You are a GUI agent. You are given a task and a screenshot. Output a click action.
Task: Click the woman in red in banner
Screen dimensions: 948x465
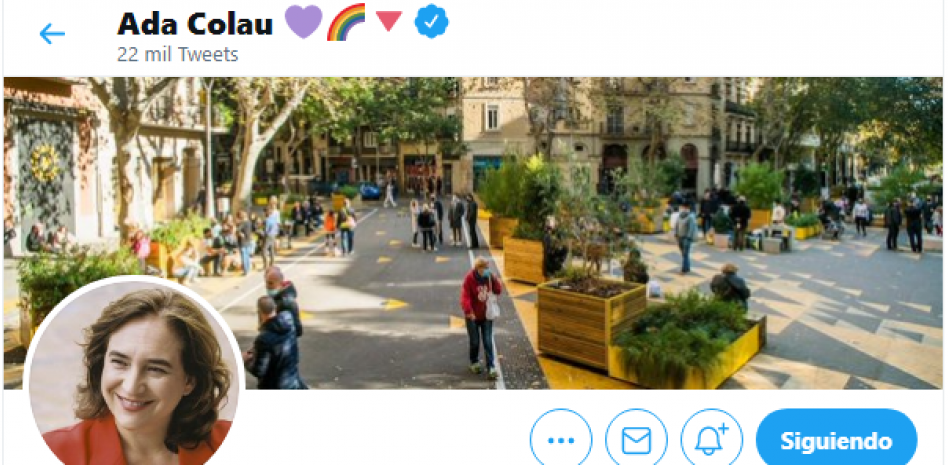point(481,317)
